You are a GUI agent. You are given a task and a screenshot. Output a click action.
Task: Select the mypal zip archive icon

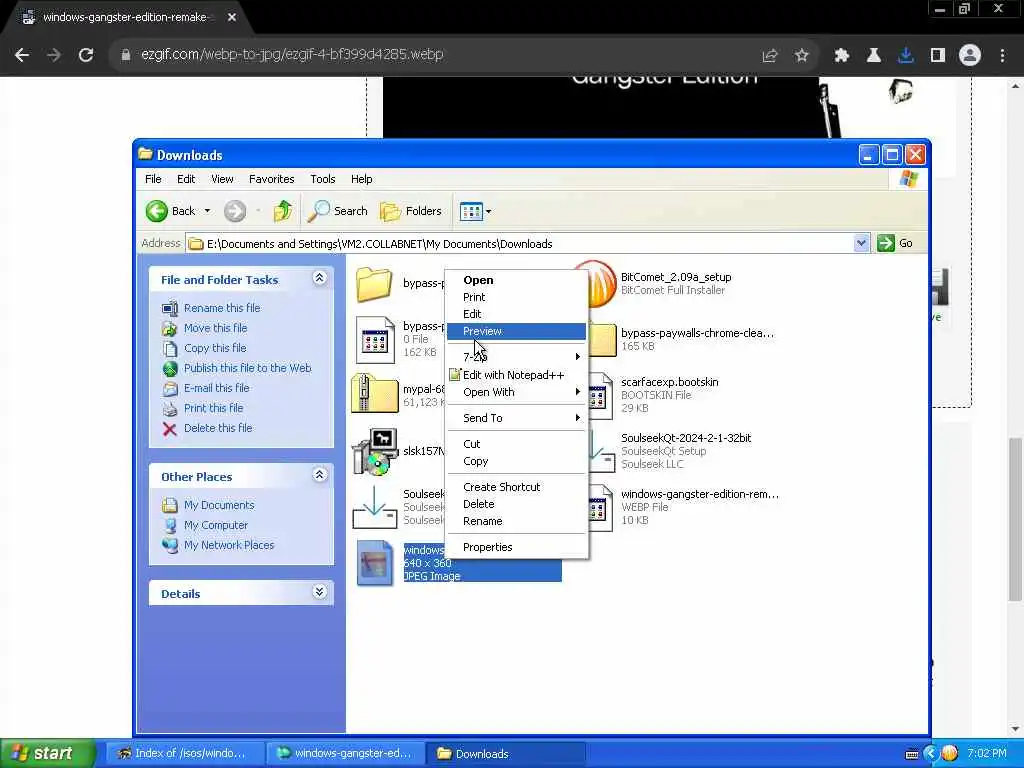coord(375,393)
